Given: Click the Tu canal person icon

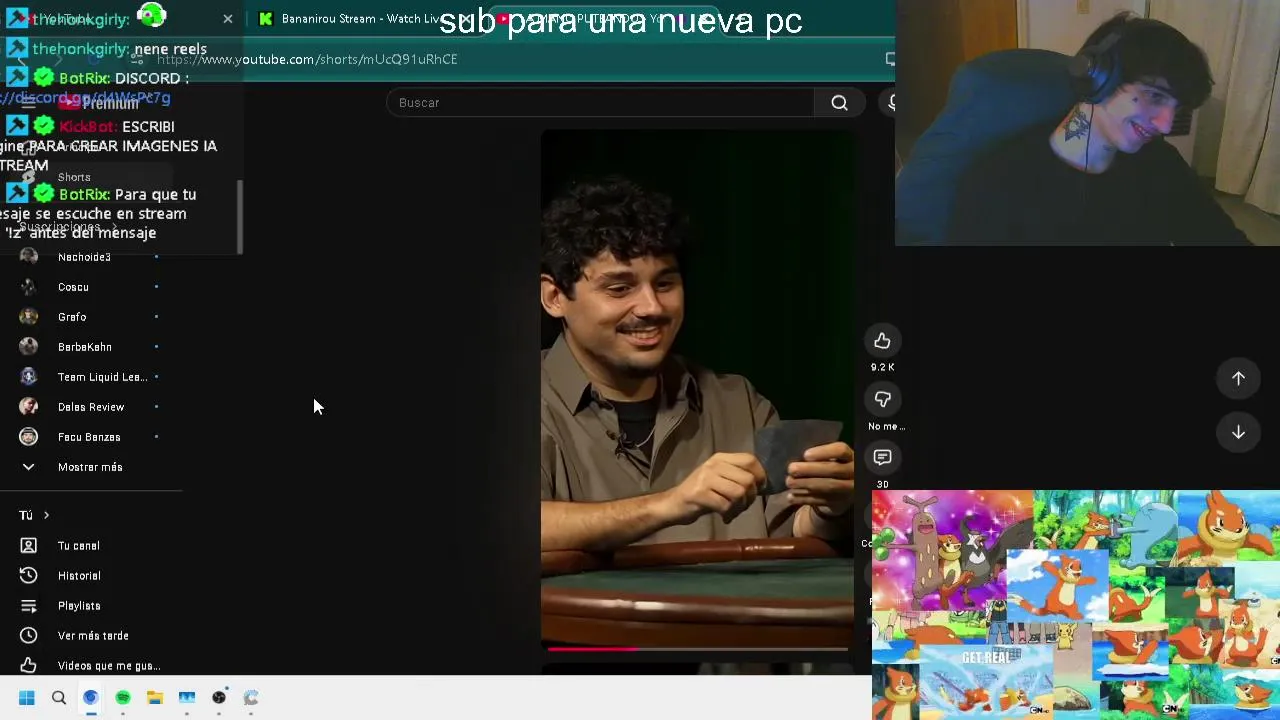Looking at the screenshot, I should [28, 546].
